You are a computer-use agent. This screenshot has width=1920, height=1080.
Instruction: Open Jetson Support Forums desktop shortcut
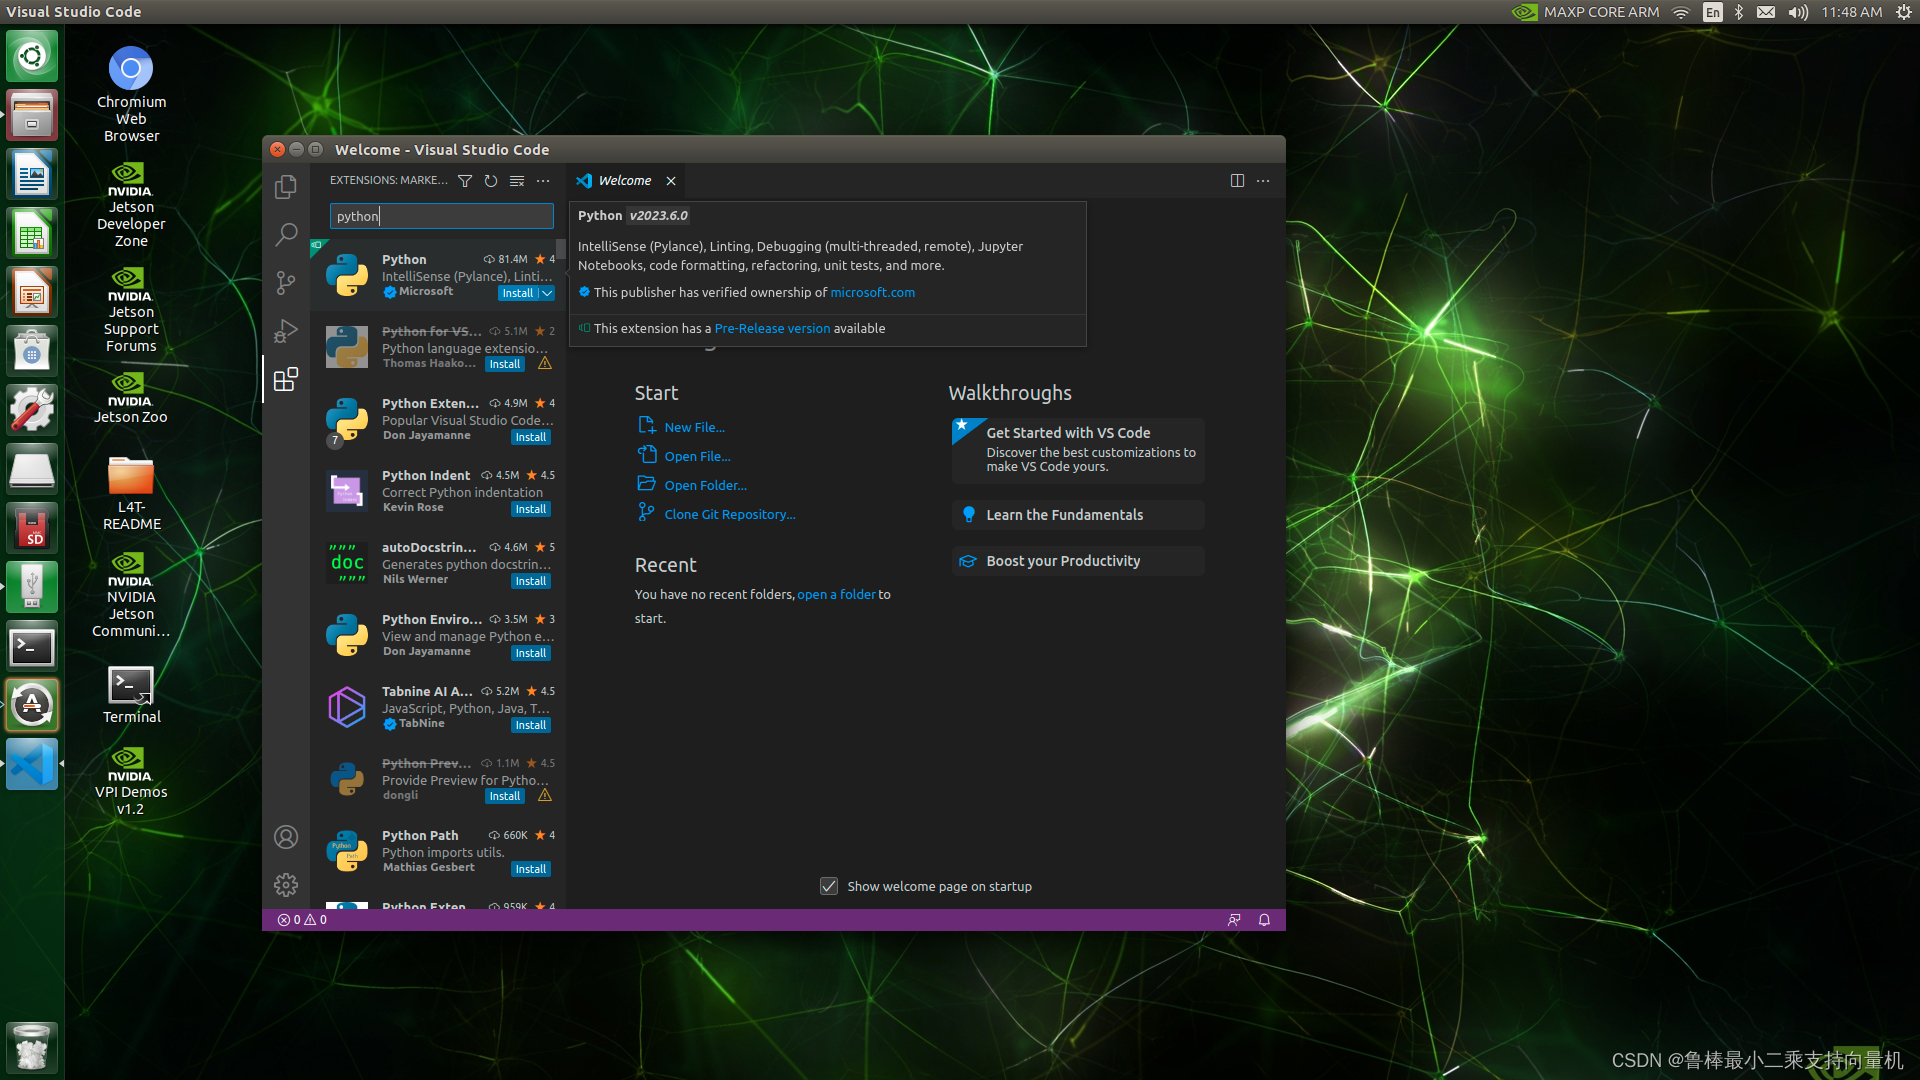[x=131, y=310]
